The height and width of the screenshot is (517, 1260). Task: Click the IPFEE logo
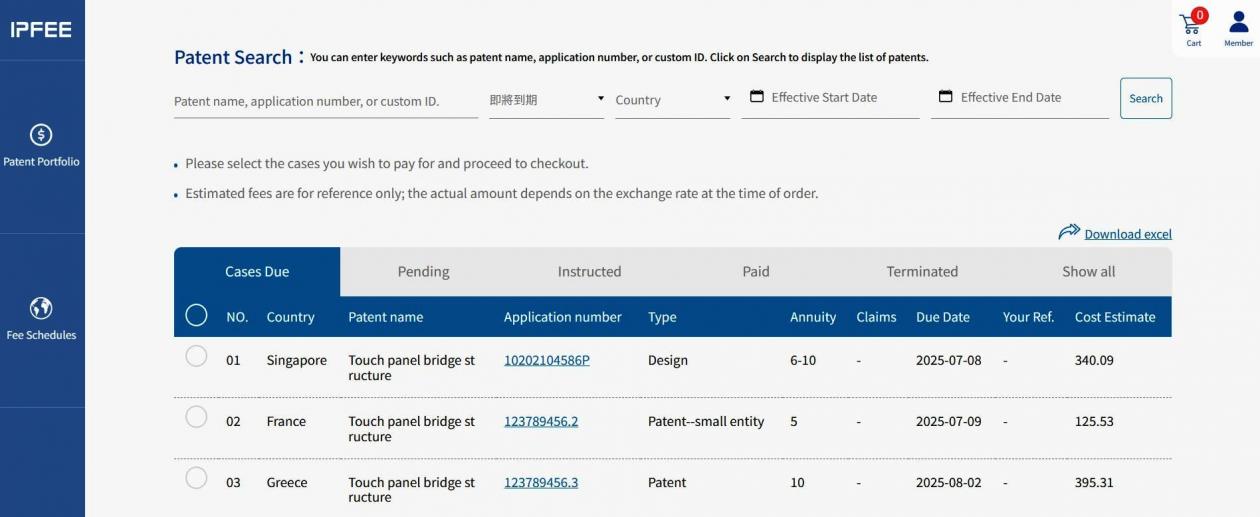(x=41, y=30)
